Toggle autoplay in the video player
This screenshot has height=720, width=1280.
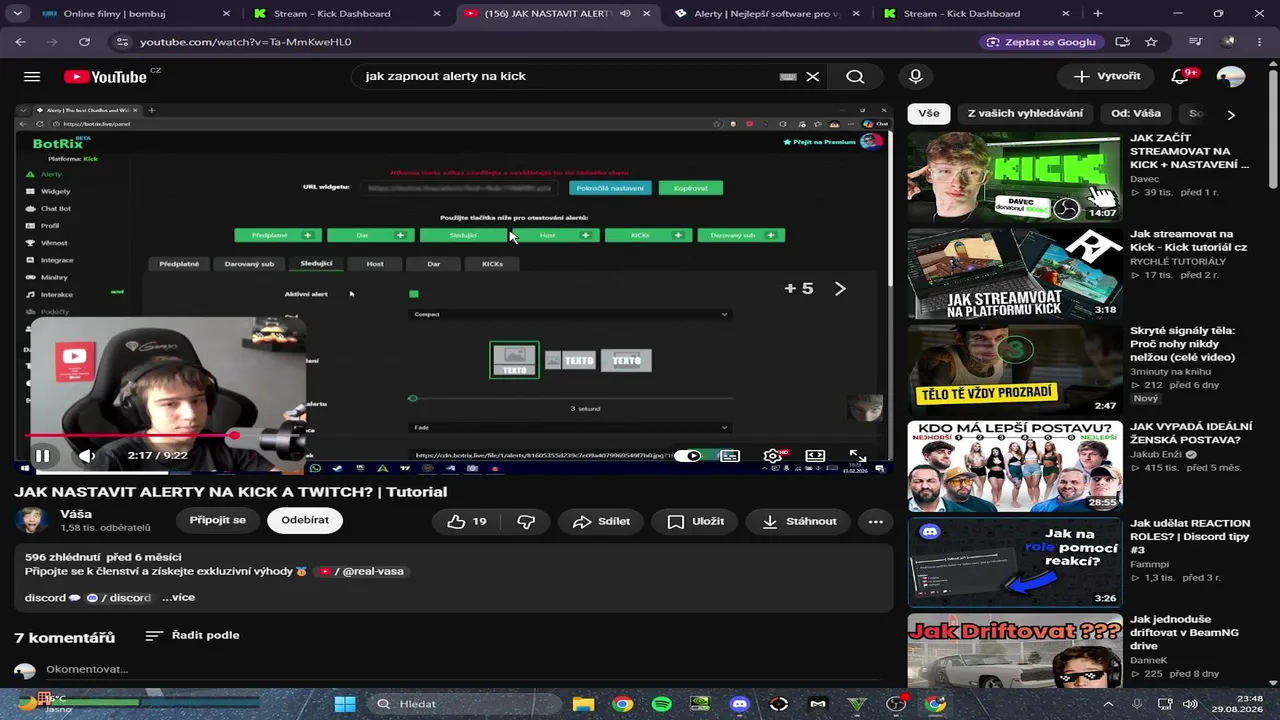[x=688, y=456]
